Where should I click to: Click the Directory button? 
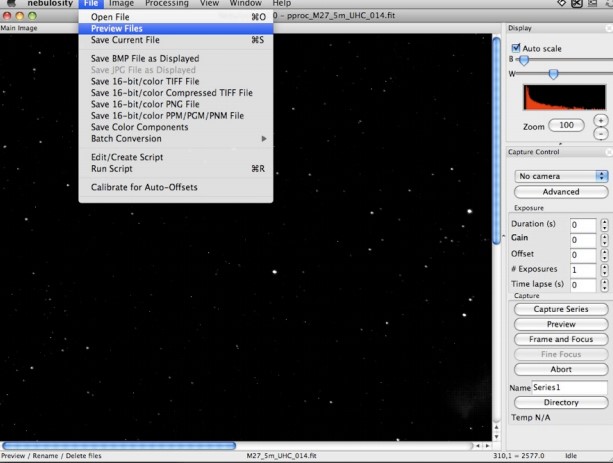tap(560, 403)
